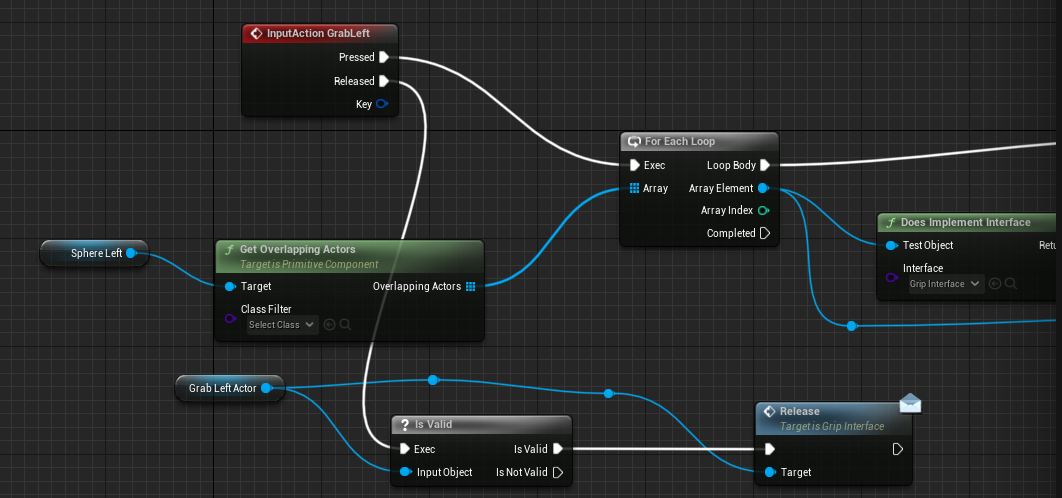Click the Released execution output pin
The height and width of the screenshot is (498, 1062).
(383, 82)
